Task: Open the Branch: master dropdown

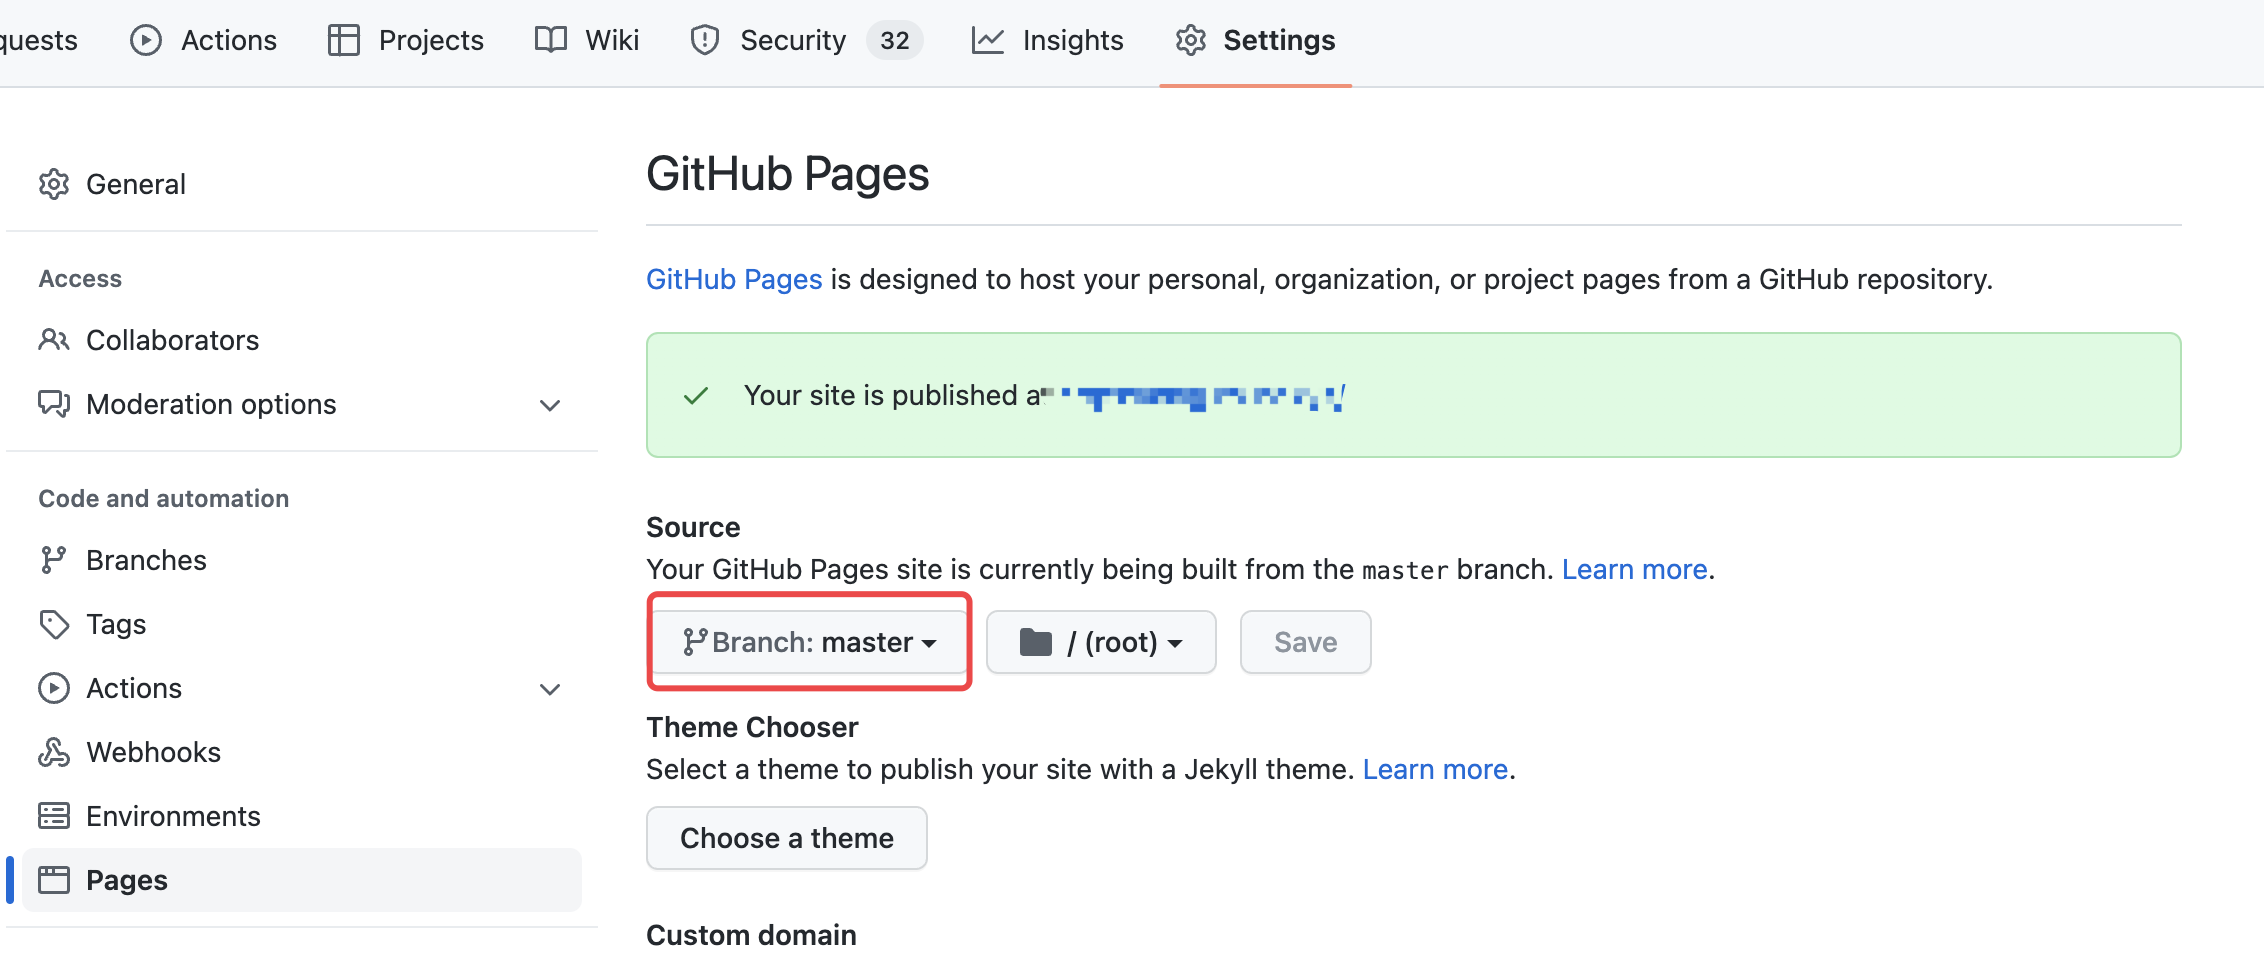Action: pyautogui.click(x=810, y=642)
